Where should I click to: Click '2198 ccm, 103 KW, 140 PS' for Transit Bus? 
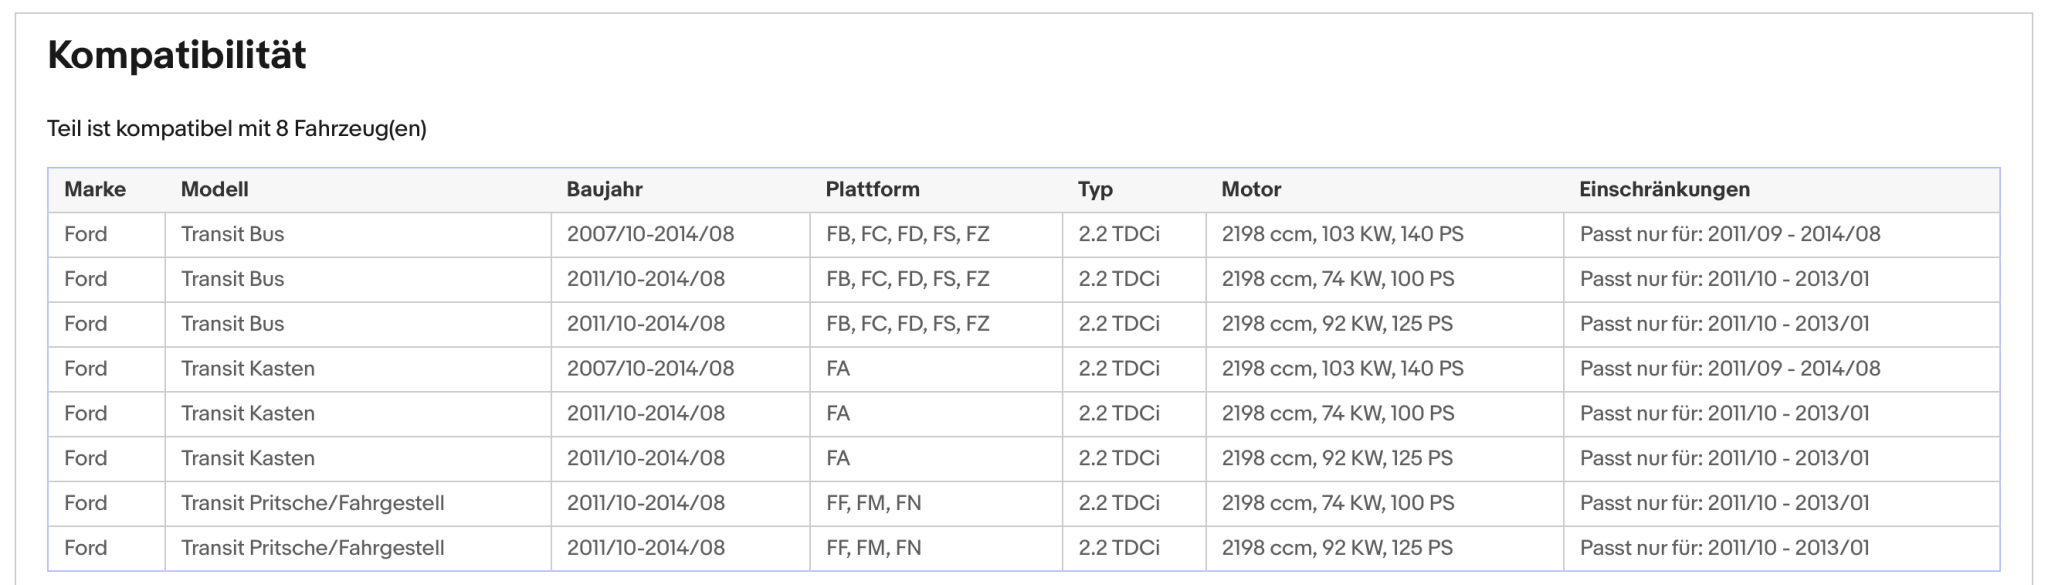click(1342, 234)
